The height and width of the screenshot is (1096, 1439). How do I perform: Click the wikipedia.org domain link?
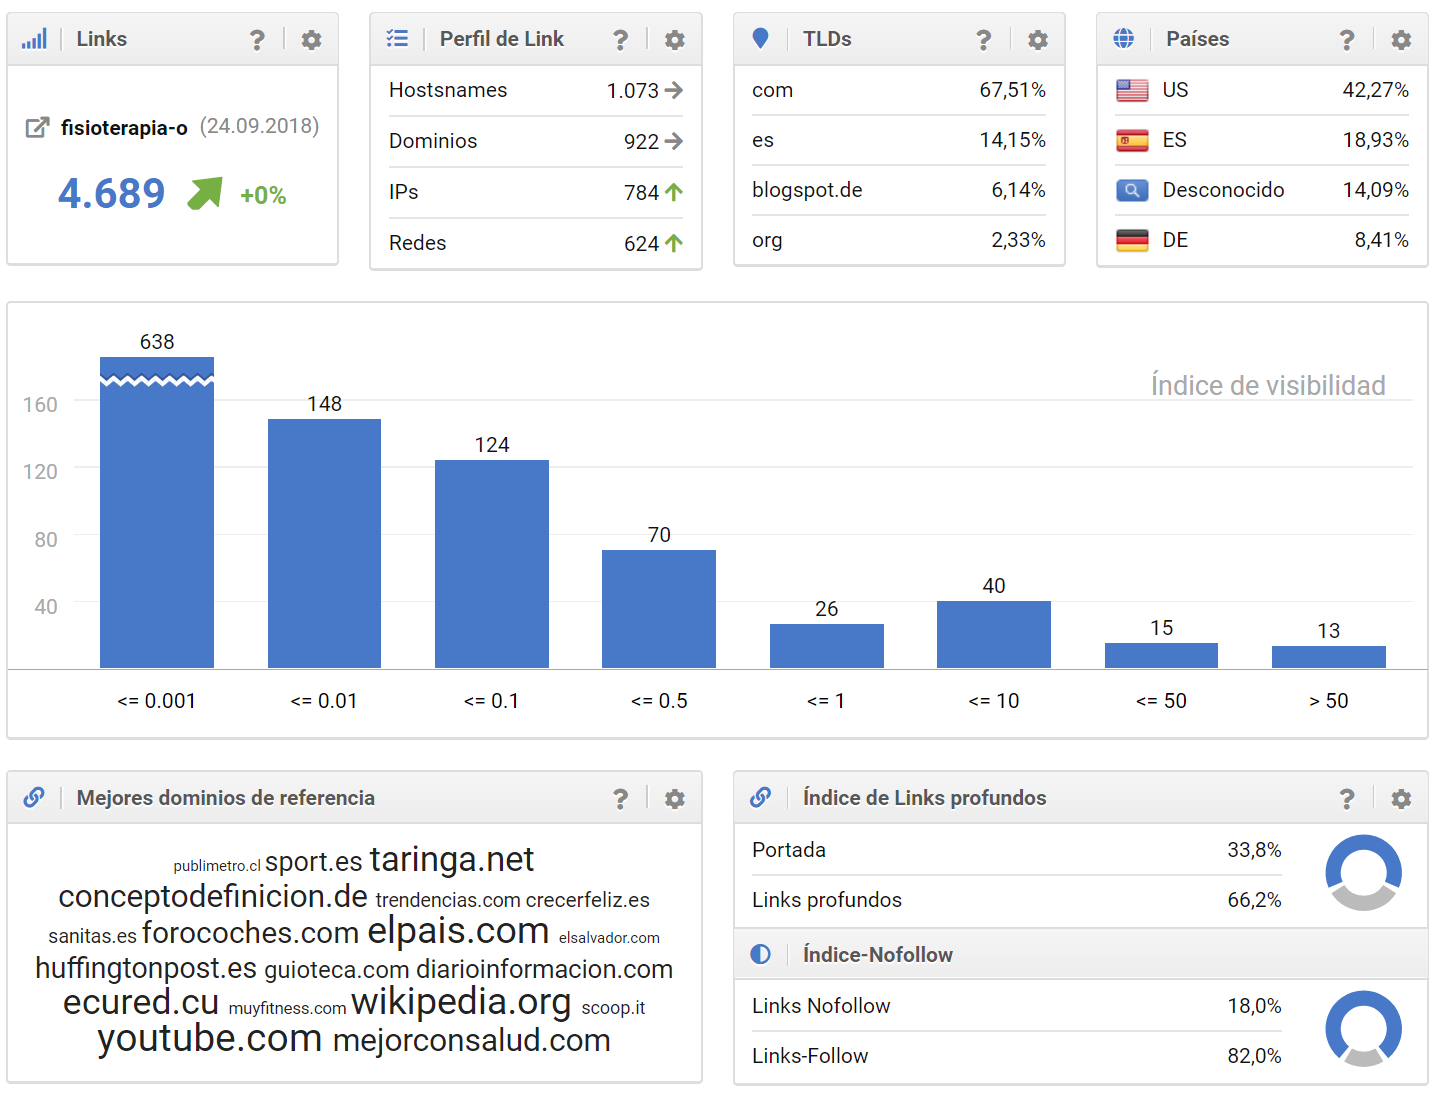tap(461, 1001)
